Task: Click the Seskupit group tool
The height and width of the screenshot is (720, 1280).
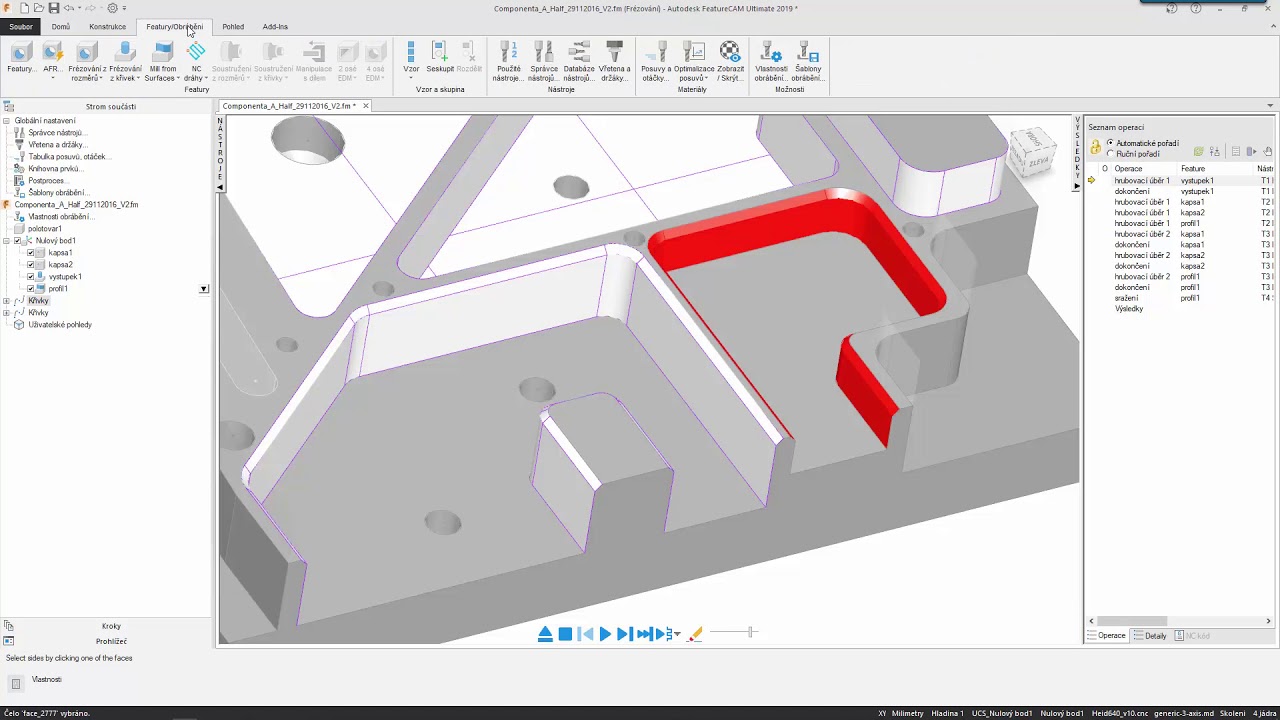Action: pos(440,58)
